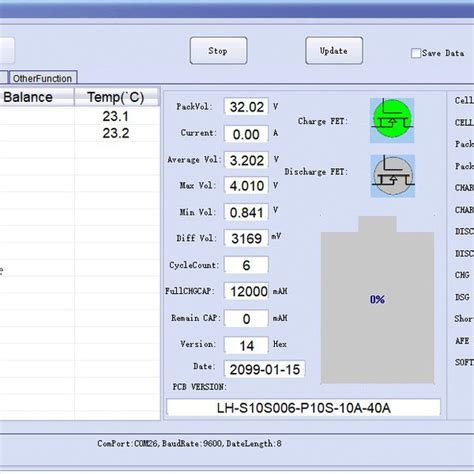Image resolution: width=474 pixels, height=474 pixels.
Task: Enable the Save Data checkbox
Action: point(416,53)
